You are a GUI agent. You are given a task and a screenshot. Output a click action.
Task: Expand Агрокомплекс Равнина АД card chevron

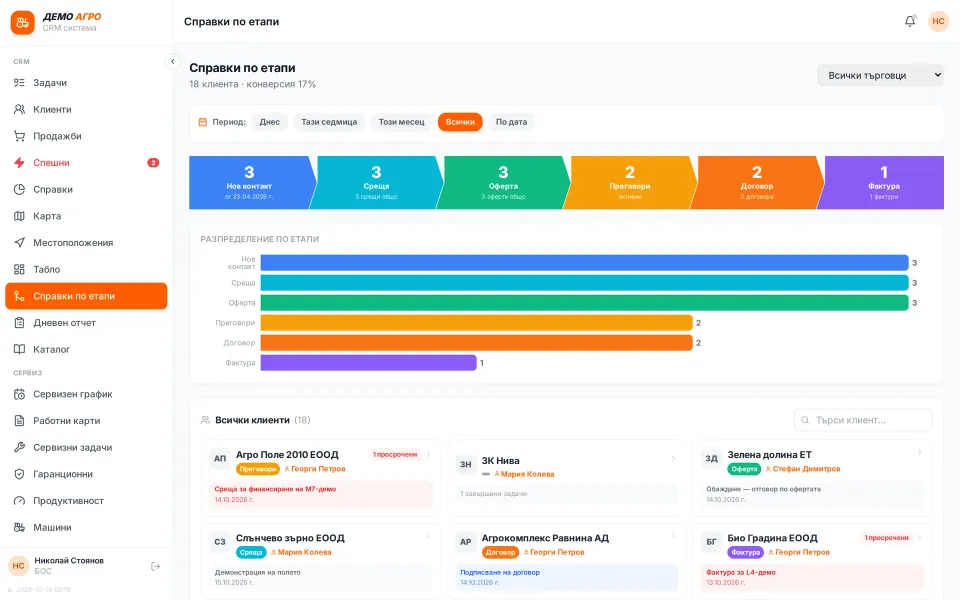673,536
